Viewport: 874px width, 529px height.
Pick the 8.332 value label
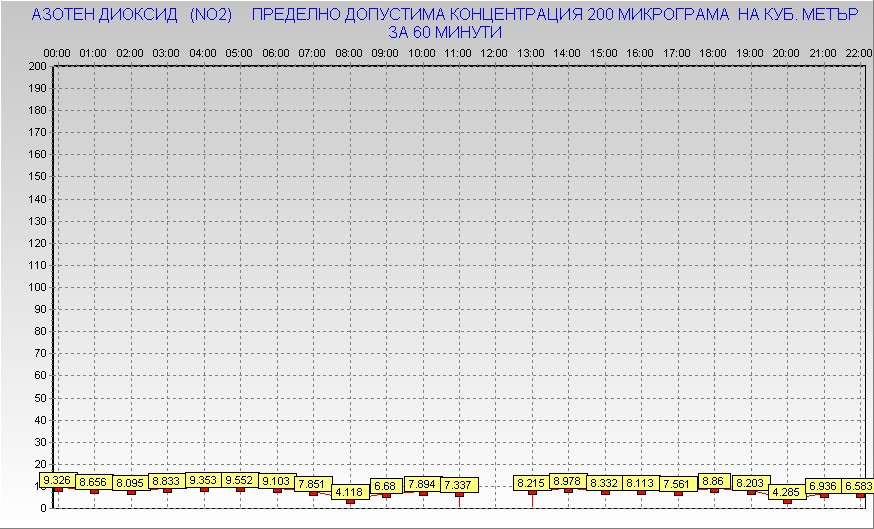[604, 483]
